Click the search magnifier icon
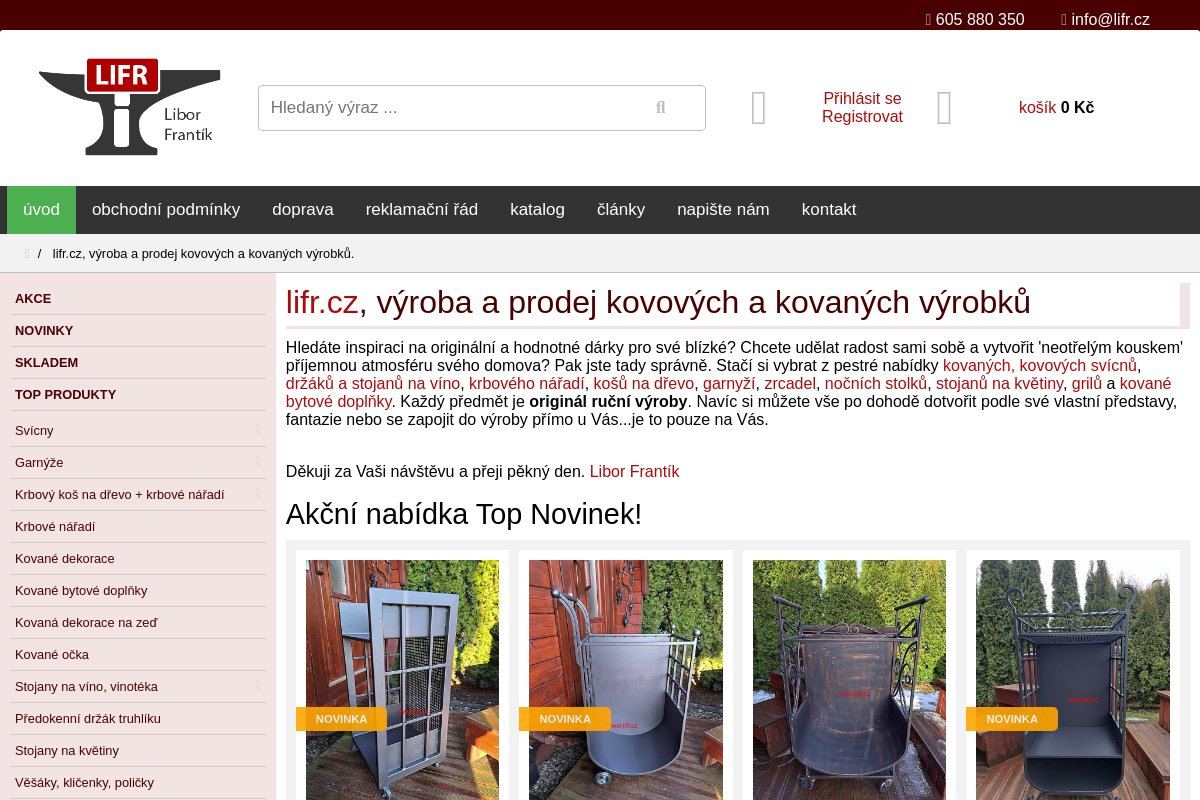Screen dimensions: 1200x800 point(661,108)
